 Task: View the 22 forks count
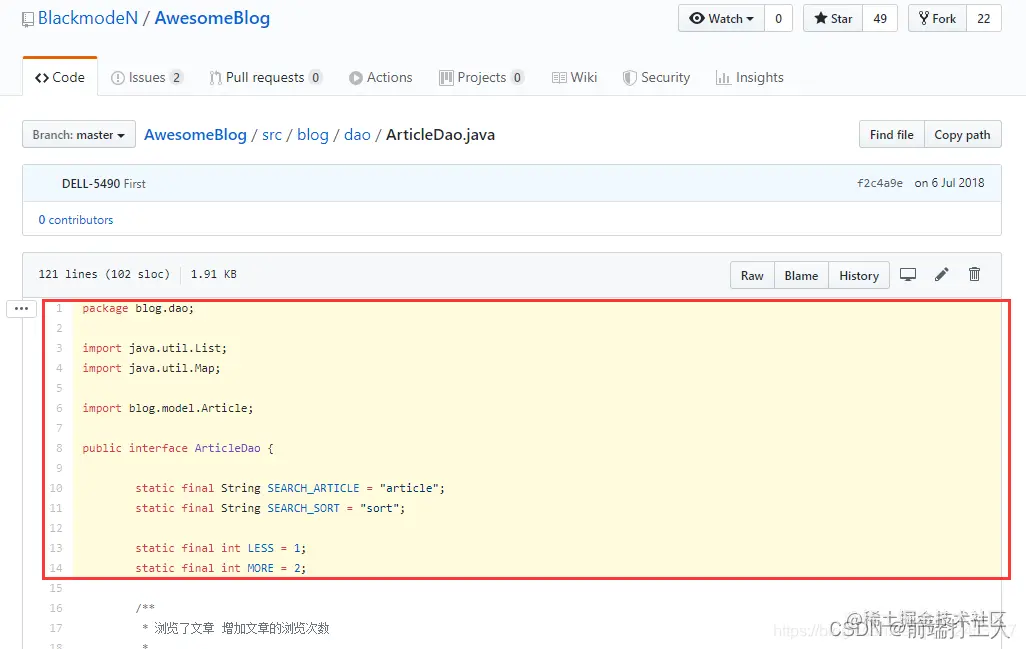point(983,18)
